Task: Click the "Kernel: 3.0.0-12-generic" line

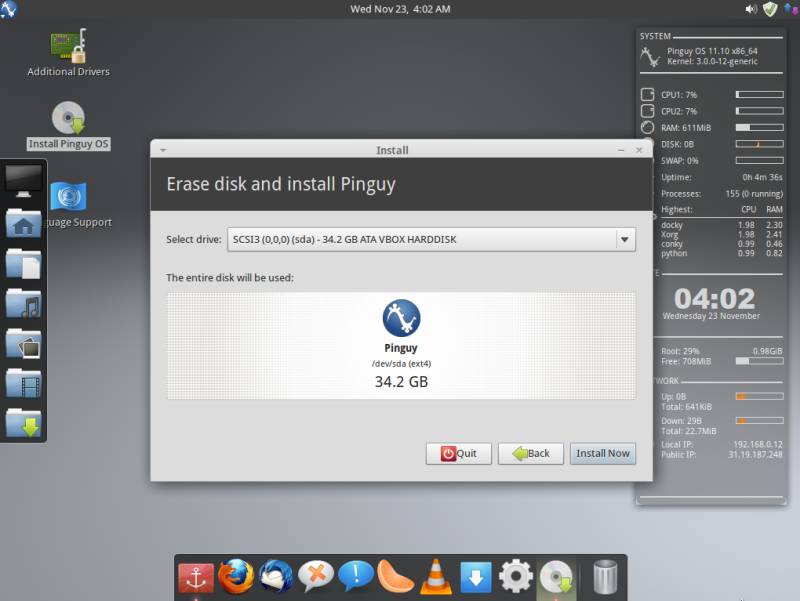Action: tap(712, 61)
